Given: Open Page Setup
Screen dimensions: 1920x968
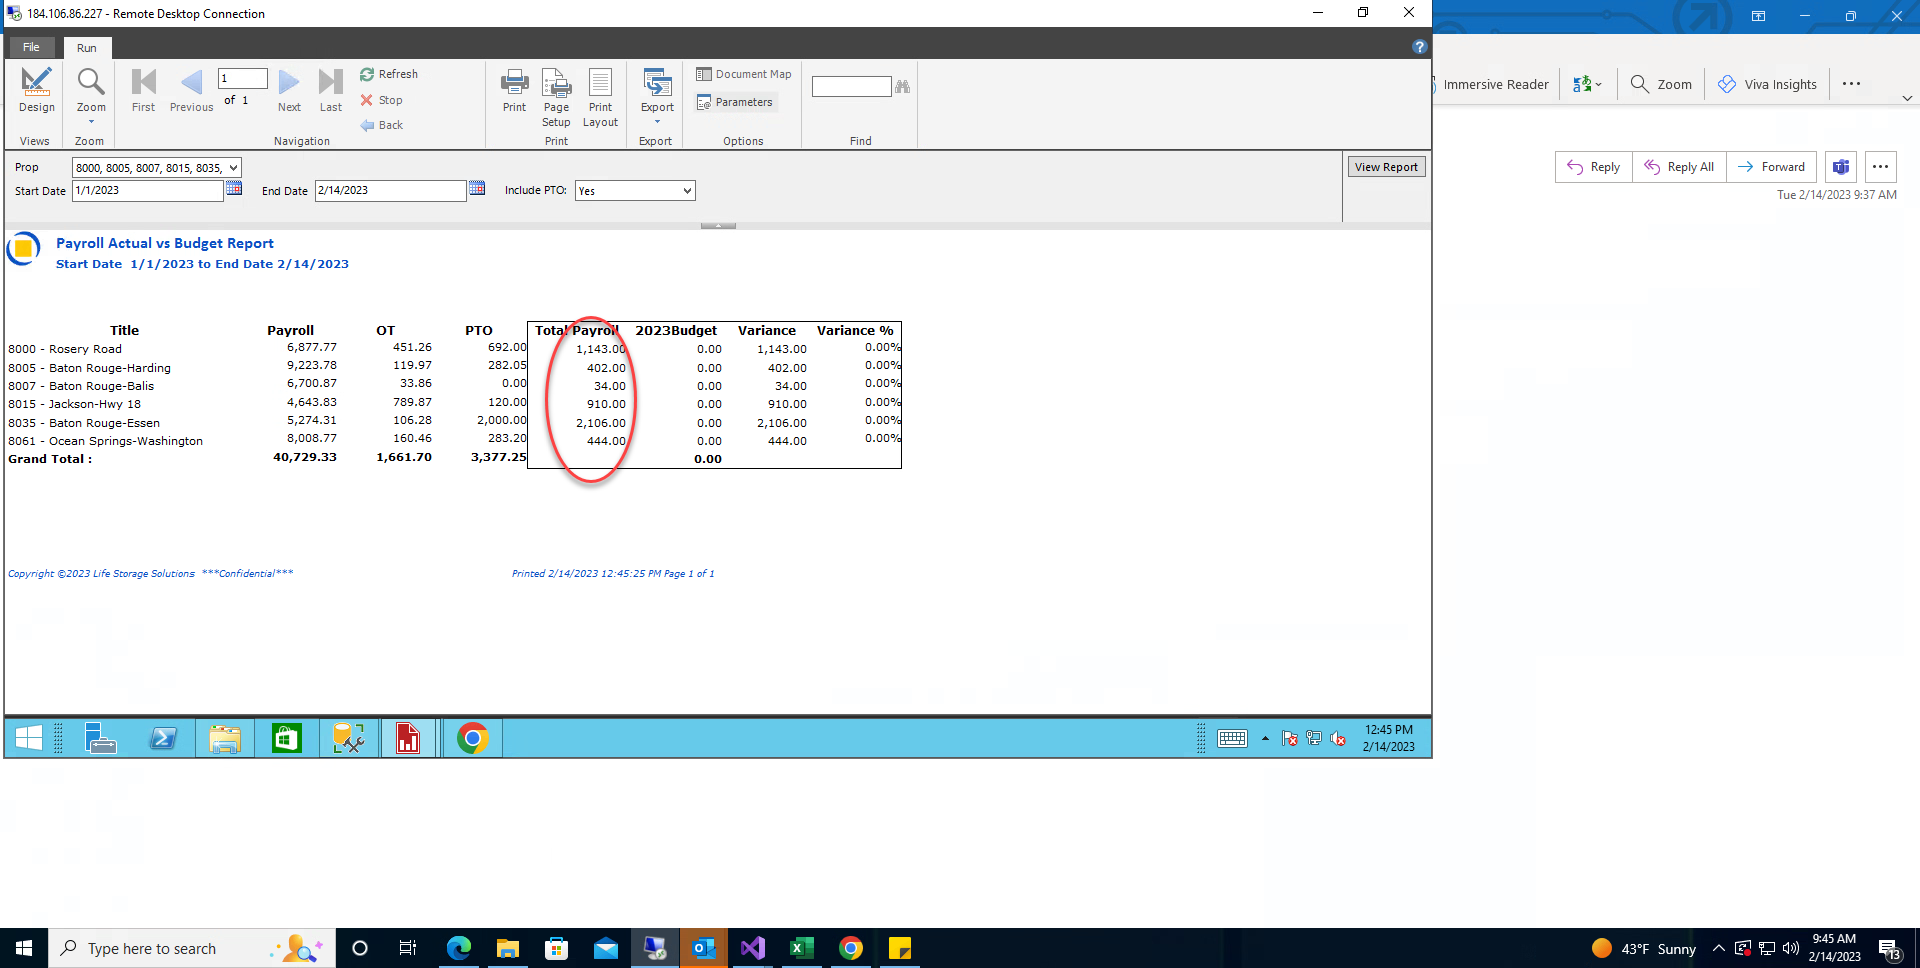Looking at the screenshot, I should tap(556, 98).
